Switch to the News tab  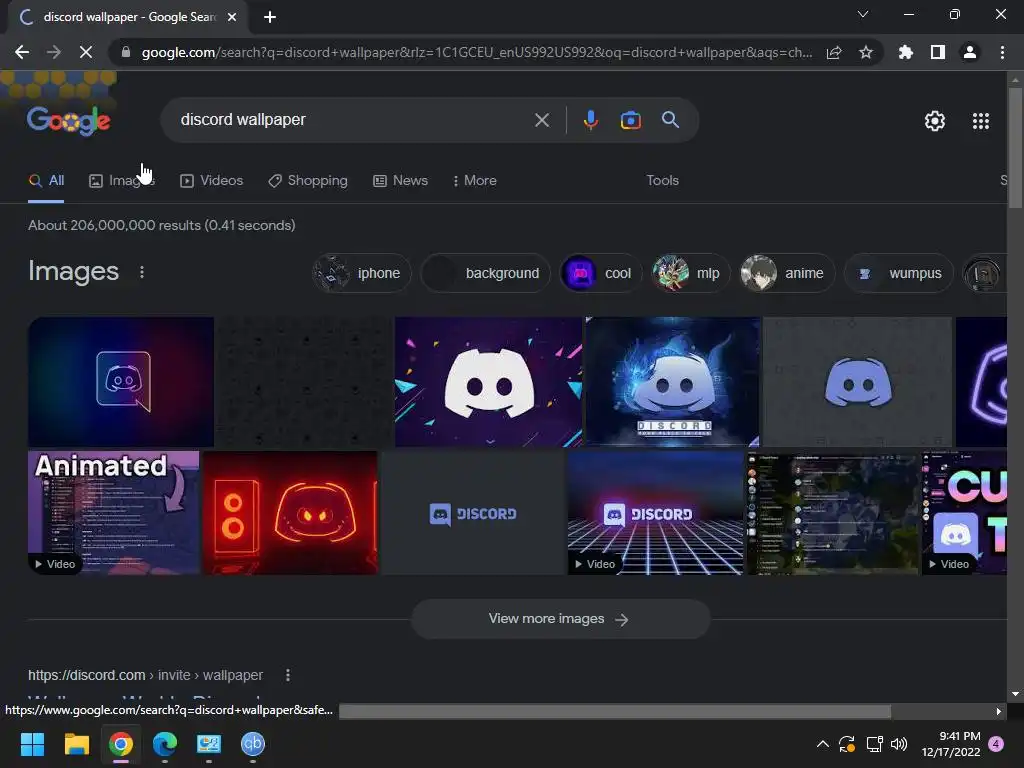click(x=400, y=181)
